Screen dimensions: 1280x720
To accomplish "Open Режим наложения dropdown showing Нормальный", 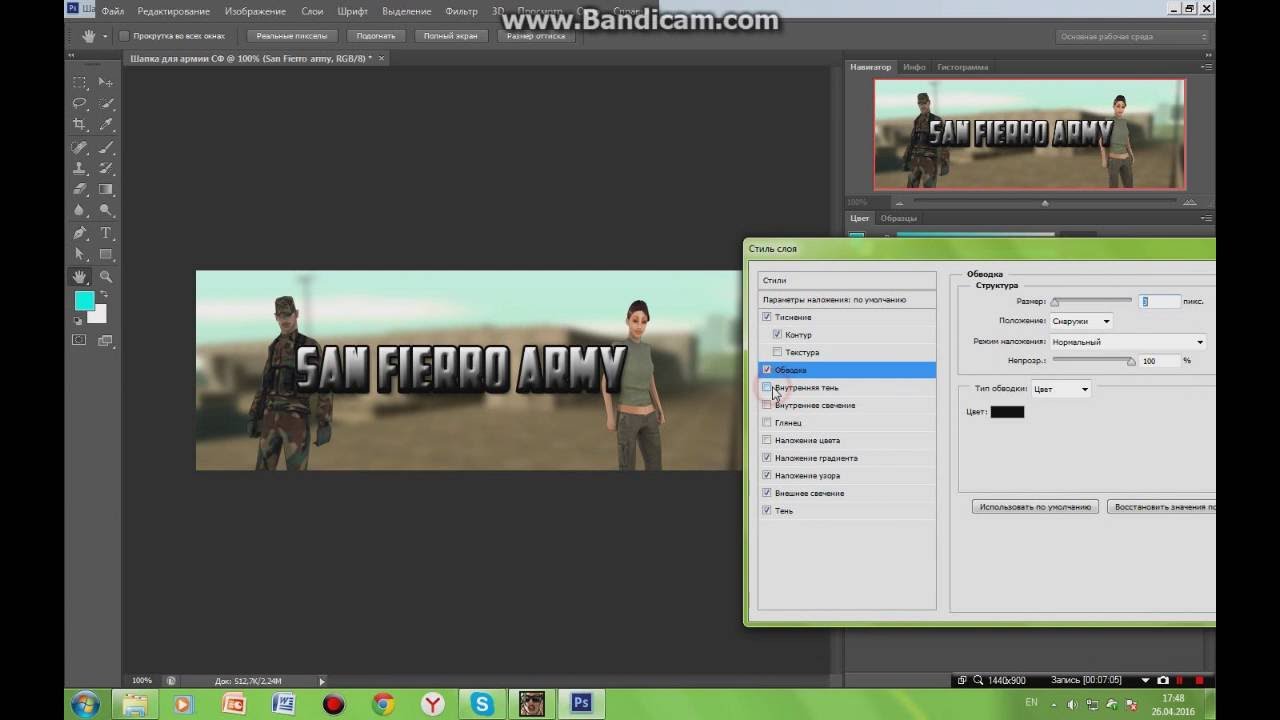I will (x=1127, y=342).
